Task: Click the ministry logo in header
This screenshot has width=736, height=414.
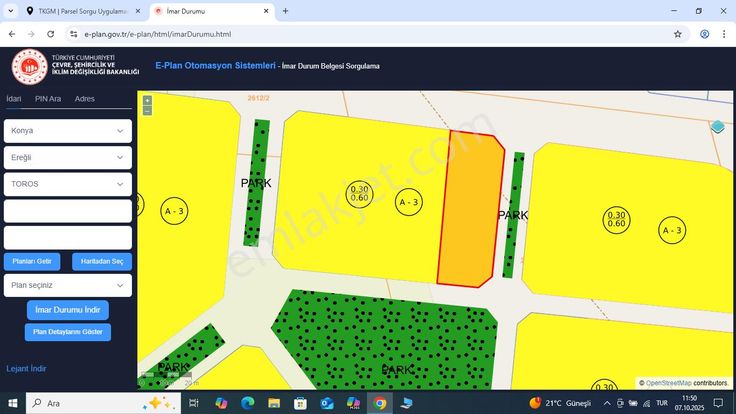Action: coord(29,65)
